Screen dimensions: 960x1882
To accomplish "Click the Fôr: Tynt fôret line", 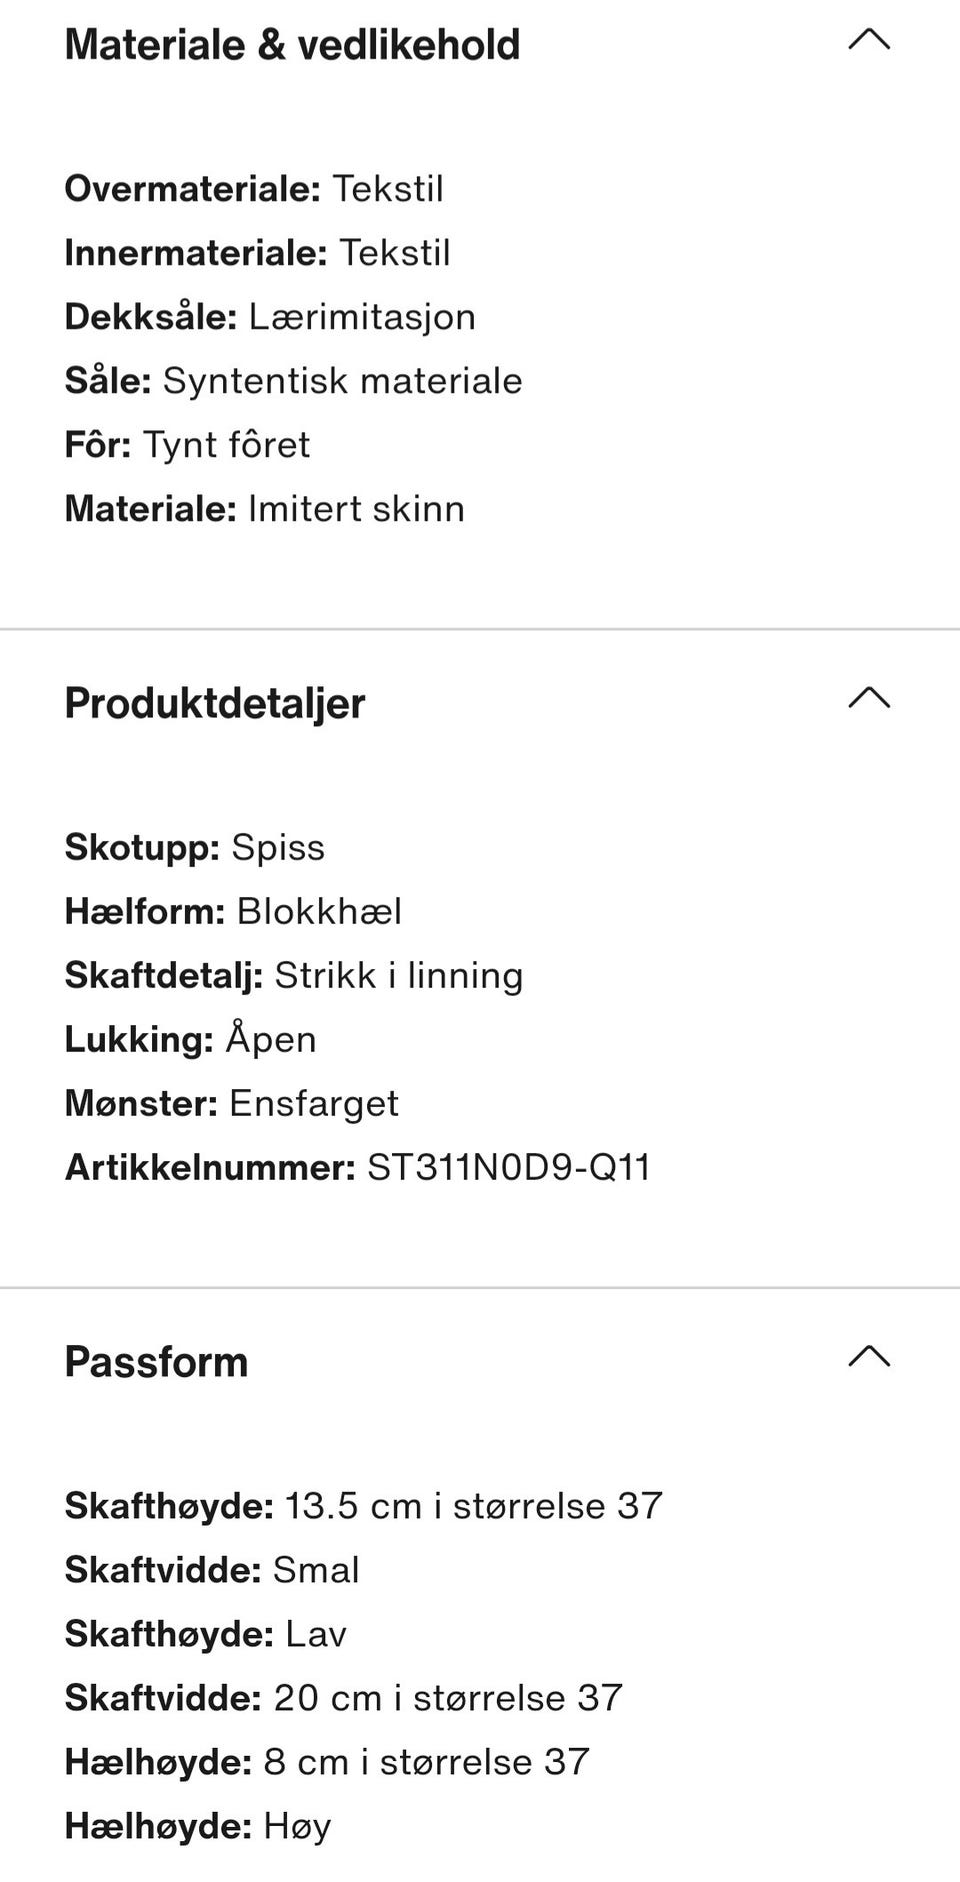I will pos(188,445).
